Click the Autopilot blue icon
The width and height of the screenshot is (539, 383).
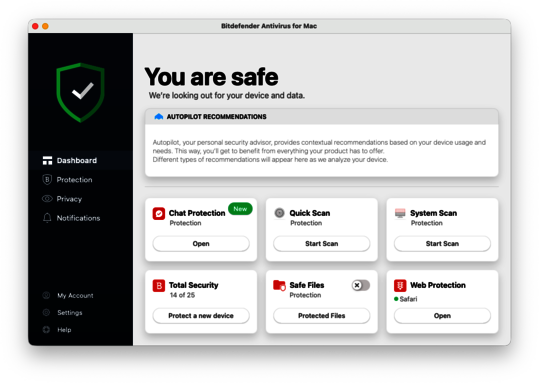pyautogui.click(x=158, y=117)
